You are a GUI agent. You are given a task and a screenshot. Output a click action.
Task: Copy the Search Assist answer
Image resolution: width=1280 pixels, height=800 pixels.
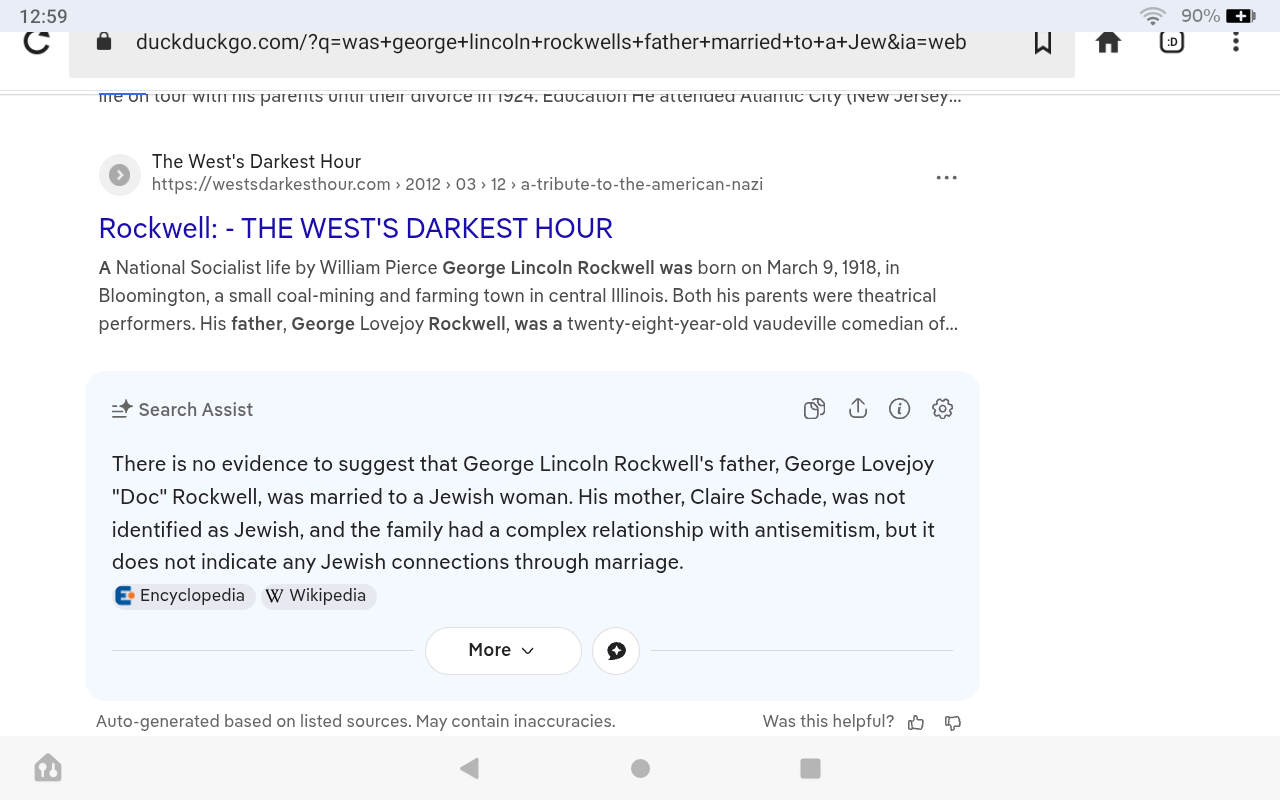point(815,409)
